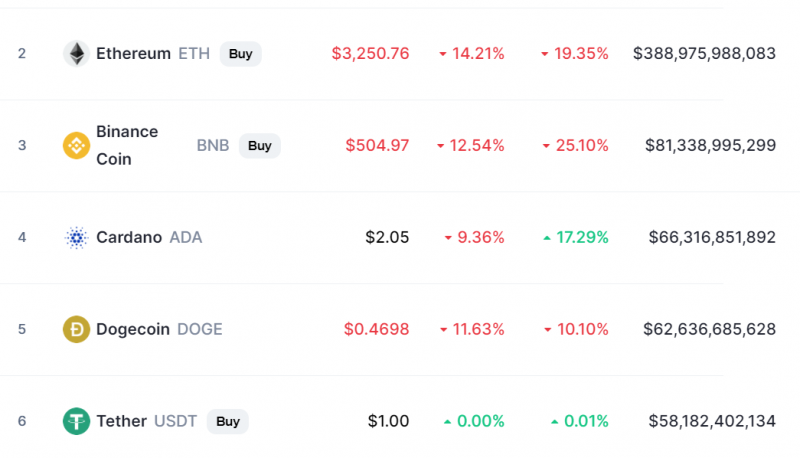Click Binance Coin's 25.10% weekly drop
800x458 pixels.
[x=575, y=145]
